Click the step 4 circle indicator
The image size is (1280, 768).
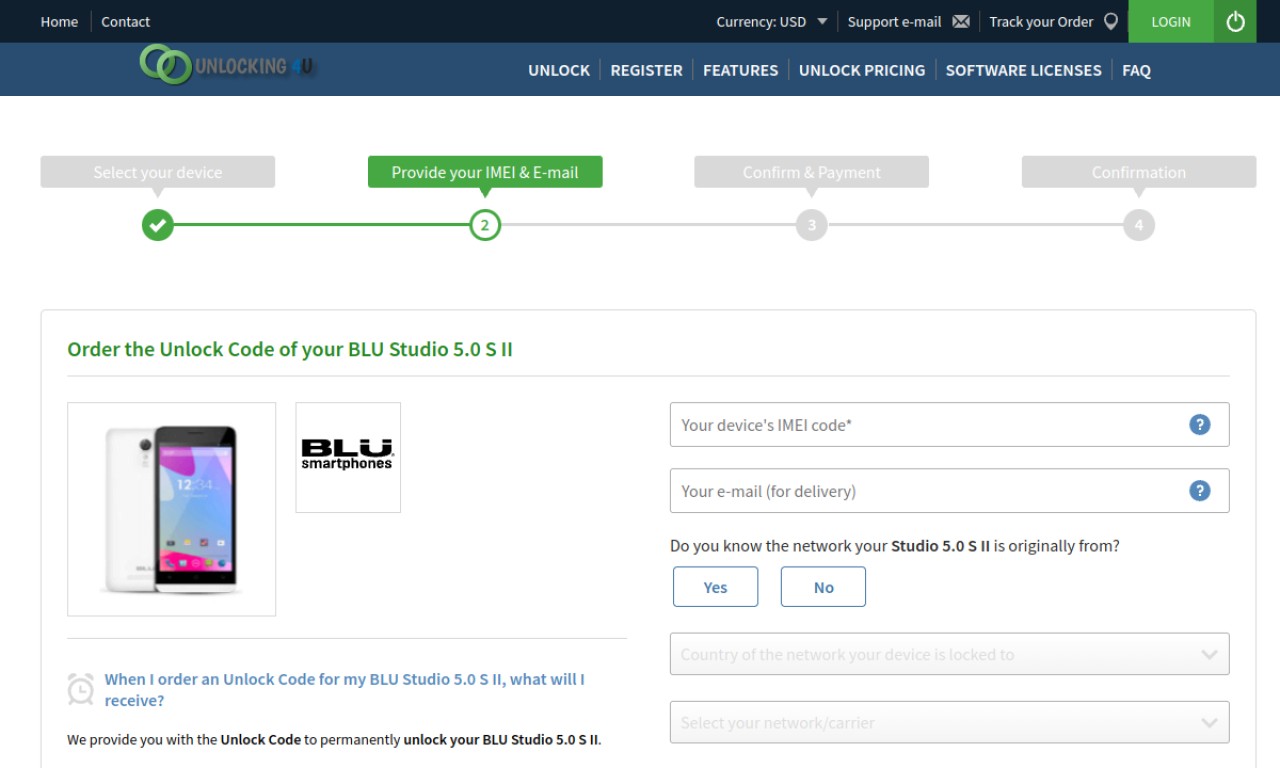click(1139, 225)
